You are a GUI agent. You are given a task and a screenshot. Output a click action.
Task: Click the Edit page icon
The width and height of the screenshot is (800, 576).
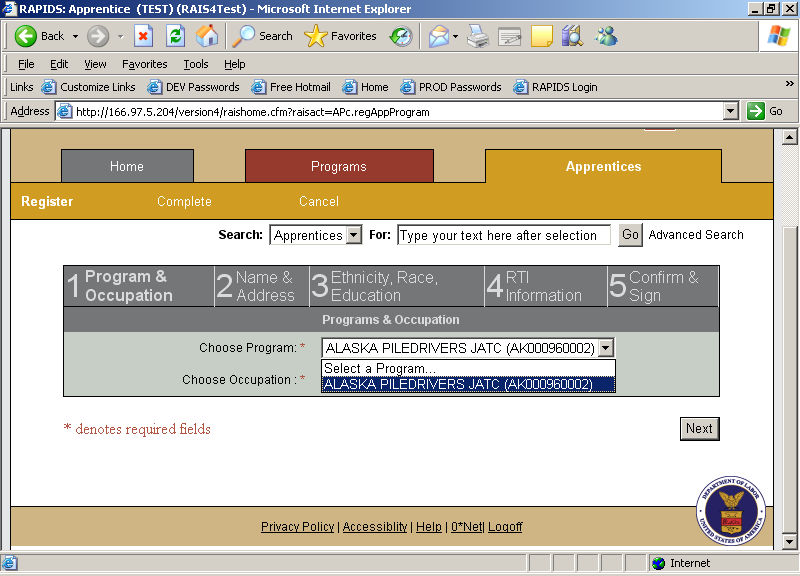[x=510, y=36]
